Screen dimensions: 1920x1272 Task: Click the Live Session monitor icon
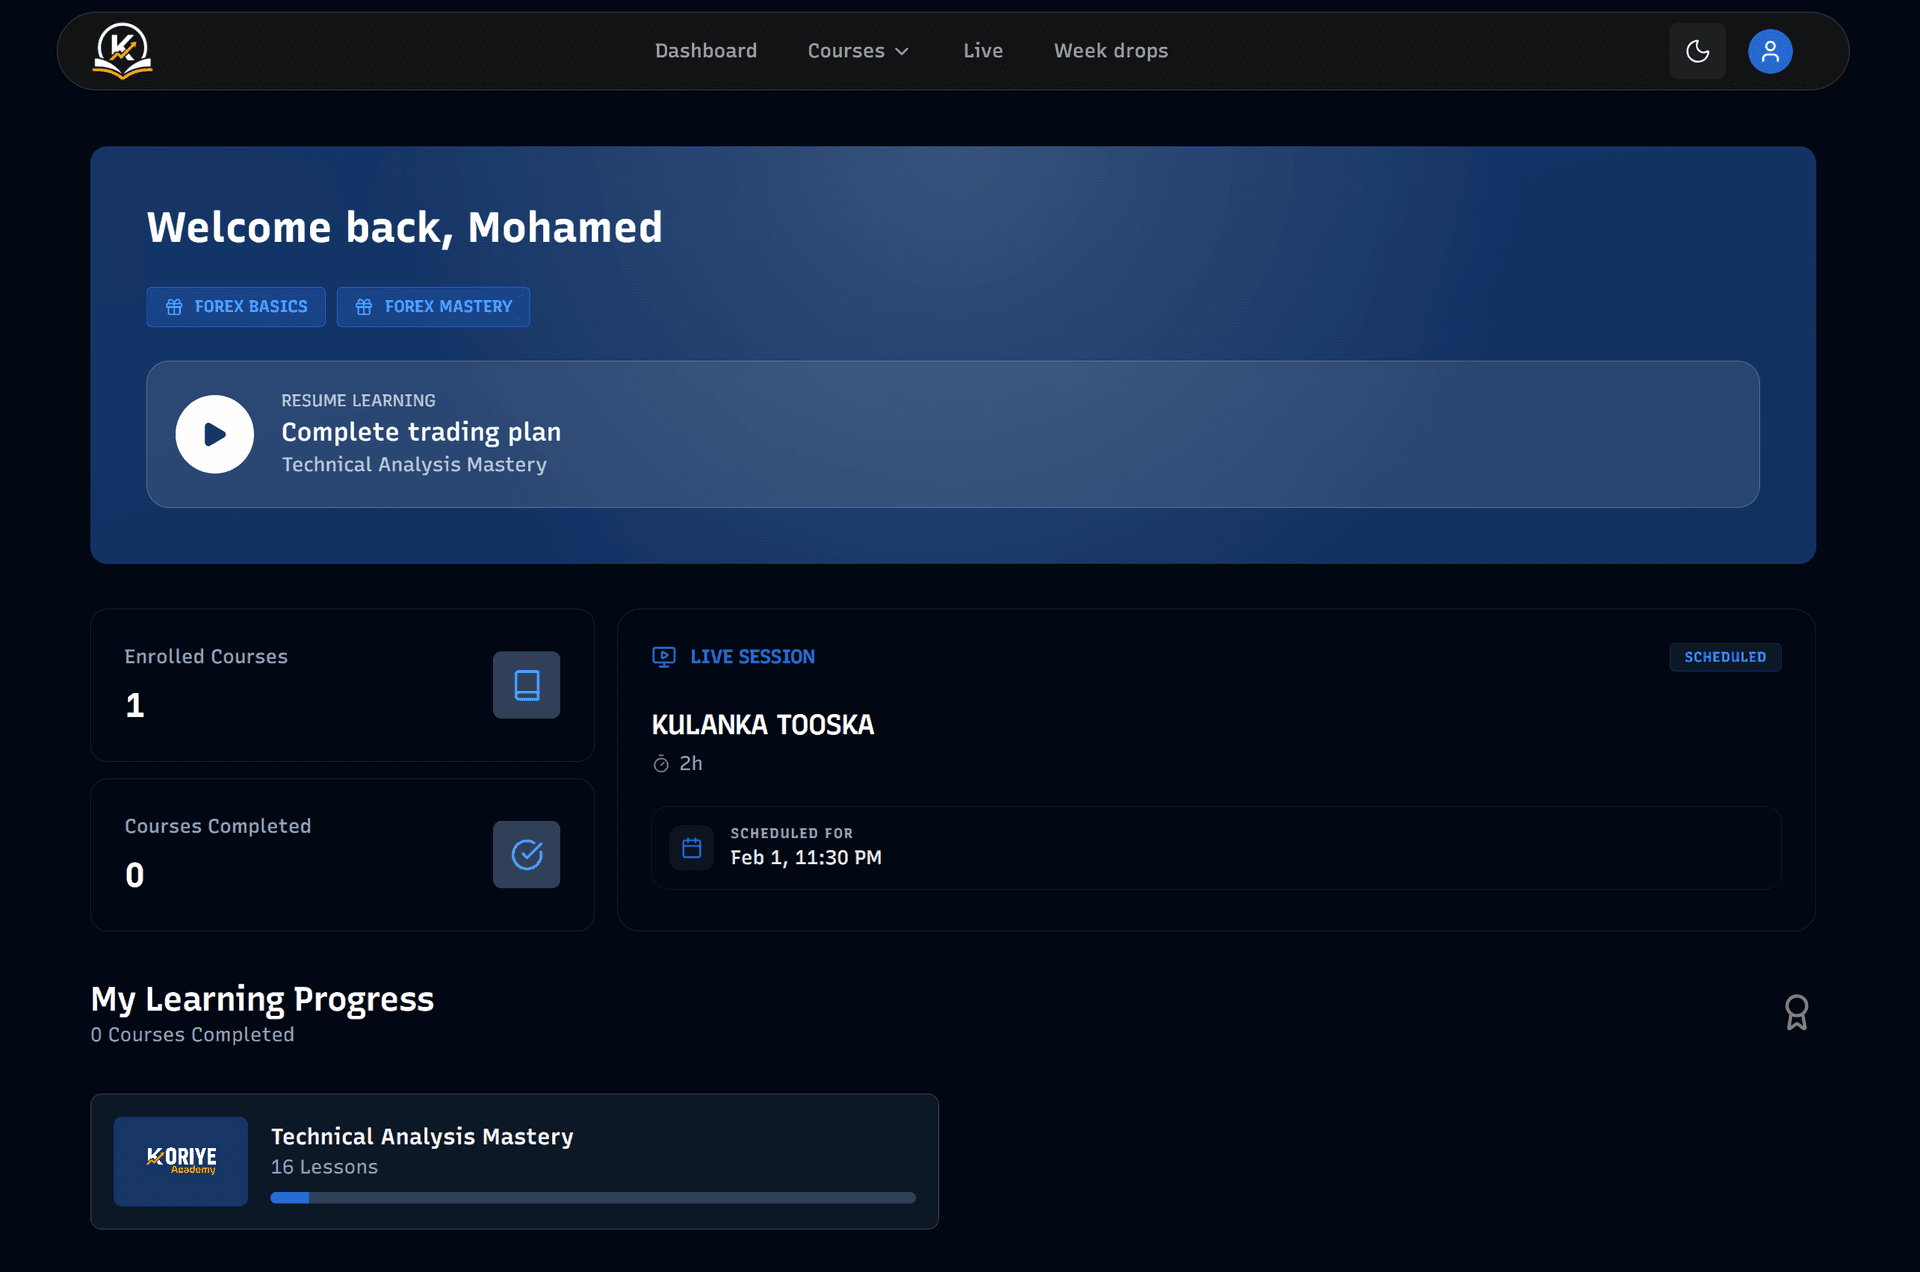pyautogui.click(x=664, y=657)
